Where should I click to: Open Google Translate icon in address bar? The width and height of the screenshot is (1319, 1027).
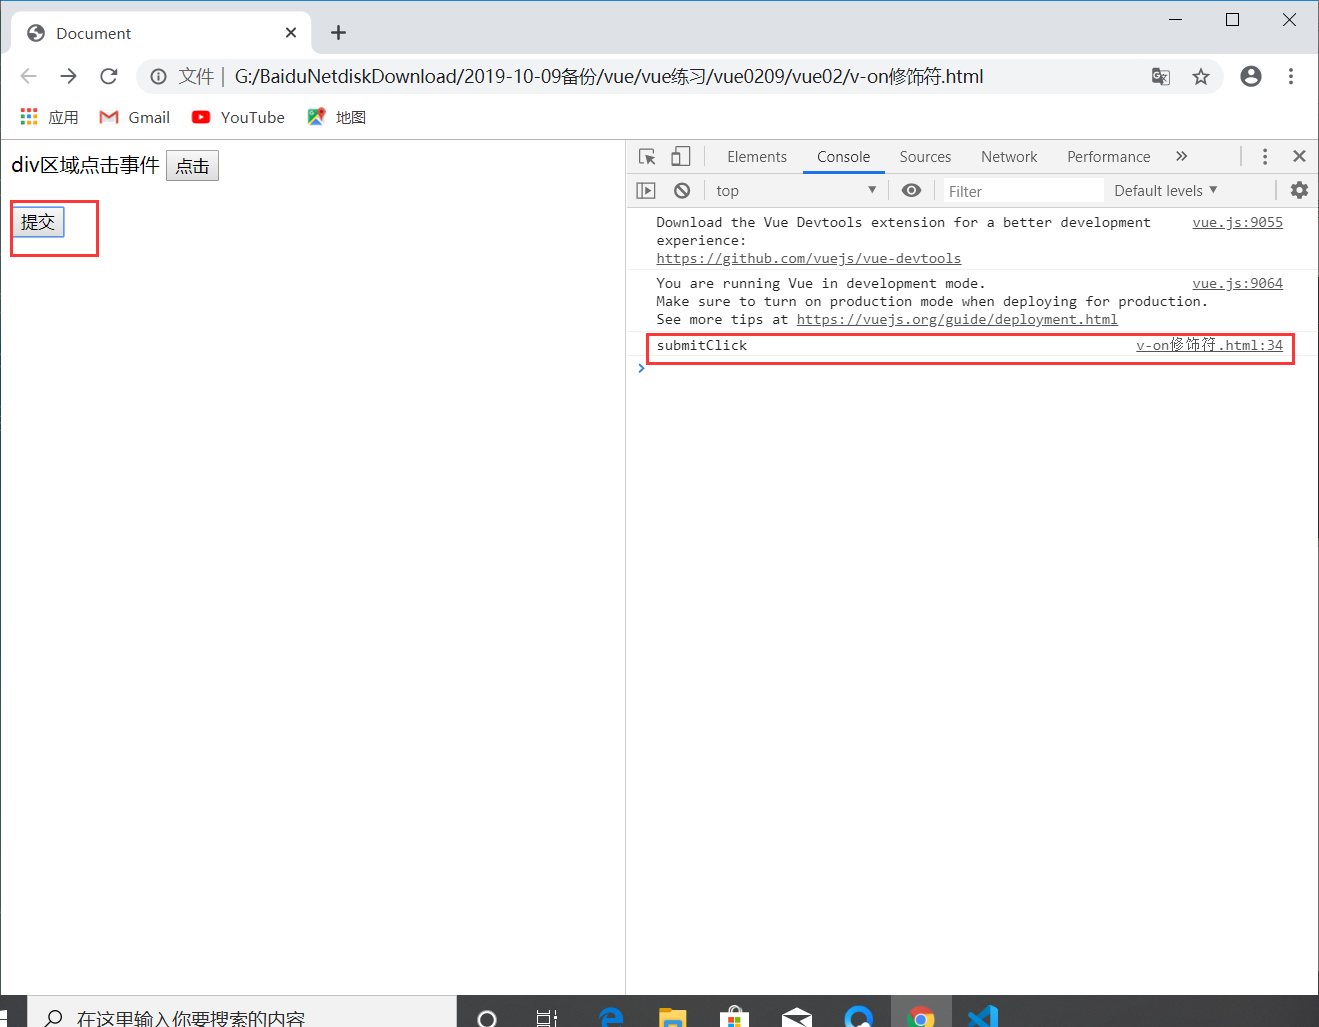coord(1160,76)
